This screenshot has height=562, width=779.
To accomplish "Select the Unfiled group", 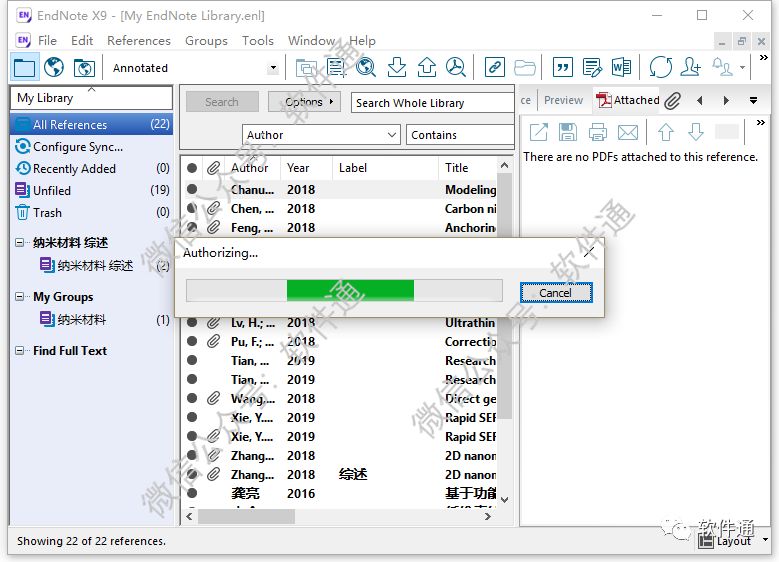I will [x=91, y=190].
